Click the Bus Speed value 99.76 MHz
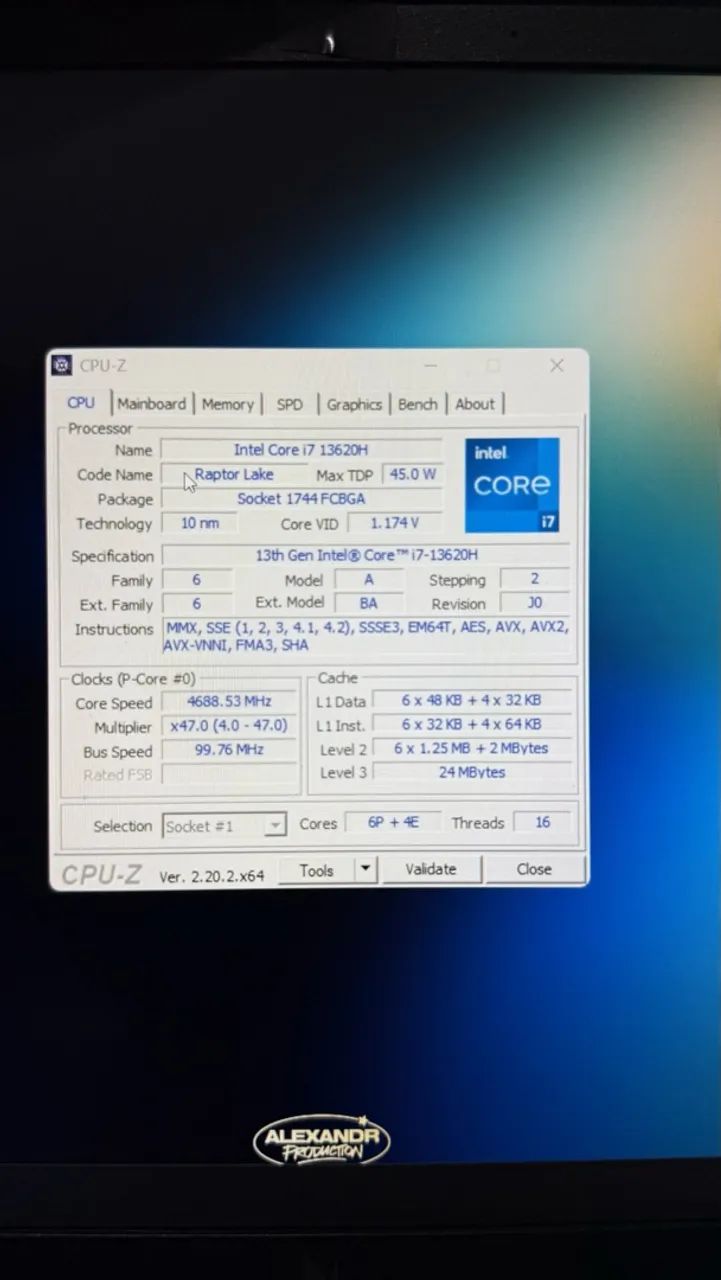The width and height of the screenshot is (721, 1280). click(229, 750)
